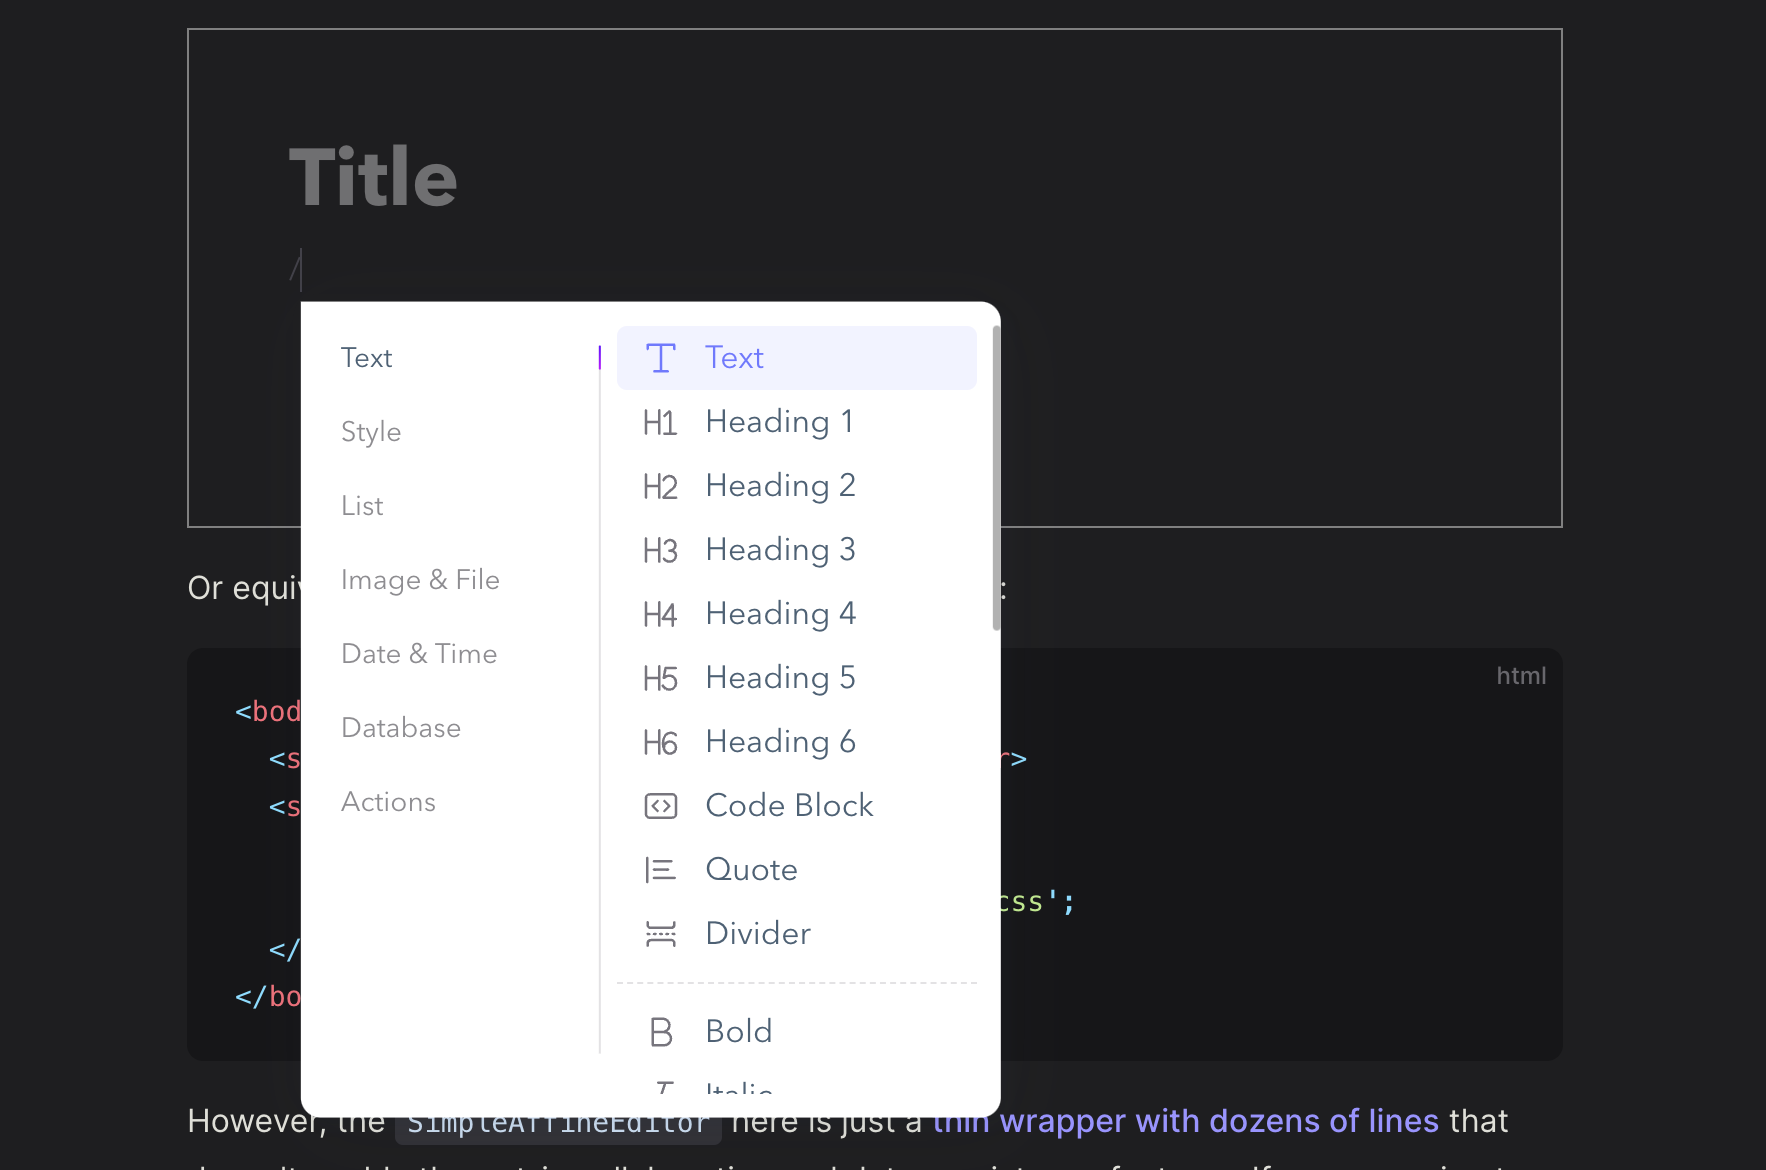1766x1170 pixels.
Task: Switch to the List category
Action: (362, 505)
